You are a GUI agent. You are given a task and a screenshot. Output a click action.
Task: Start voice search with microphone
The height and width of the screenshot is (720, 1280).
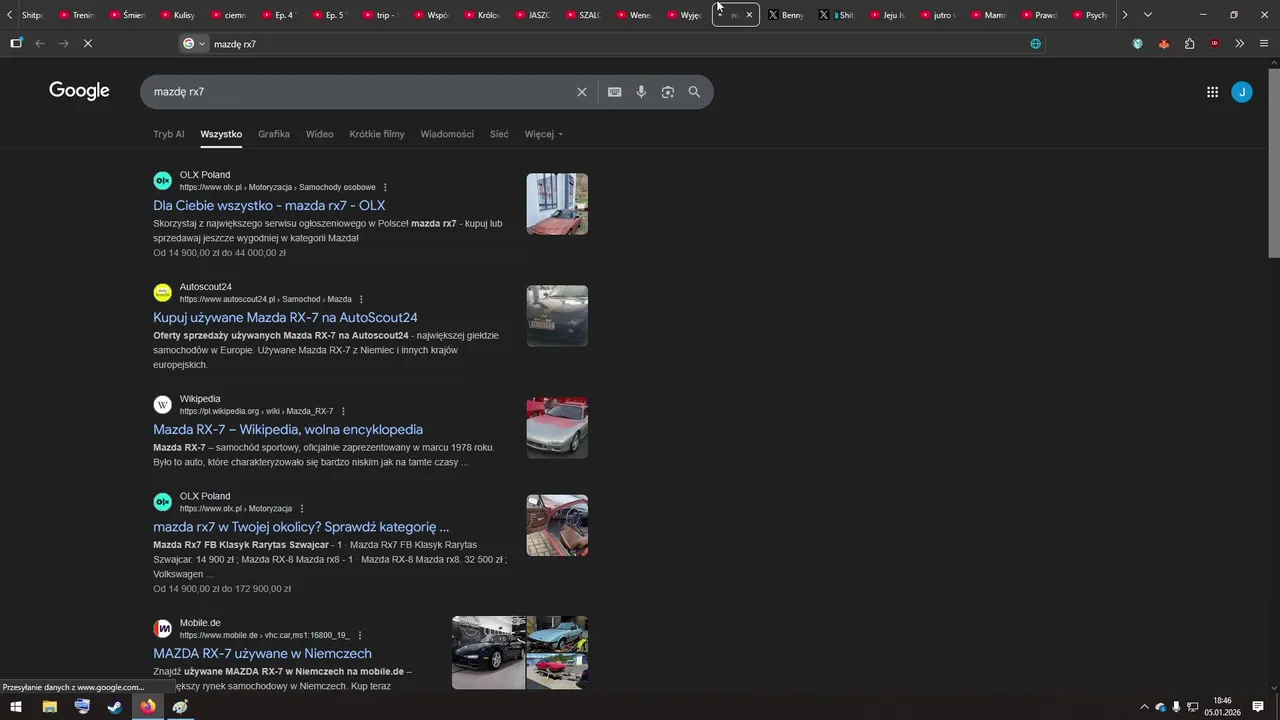click(641, 92)
